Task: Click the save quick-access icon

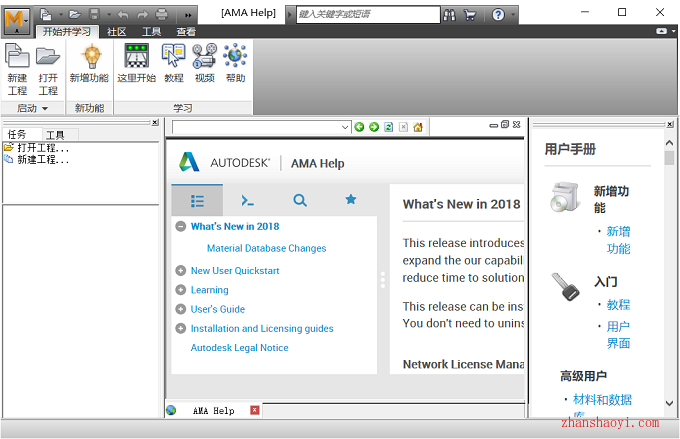Action: [x=94, y=15]
